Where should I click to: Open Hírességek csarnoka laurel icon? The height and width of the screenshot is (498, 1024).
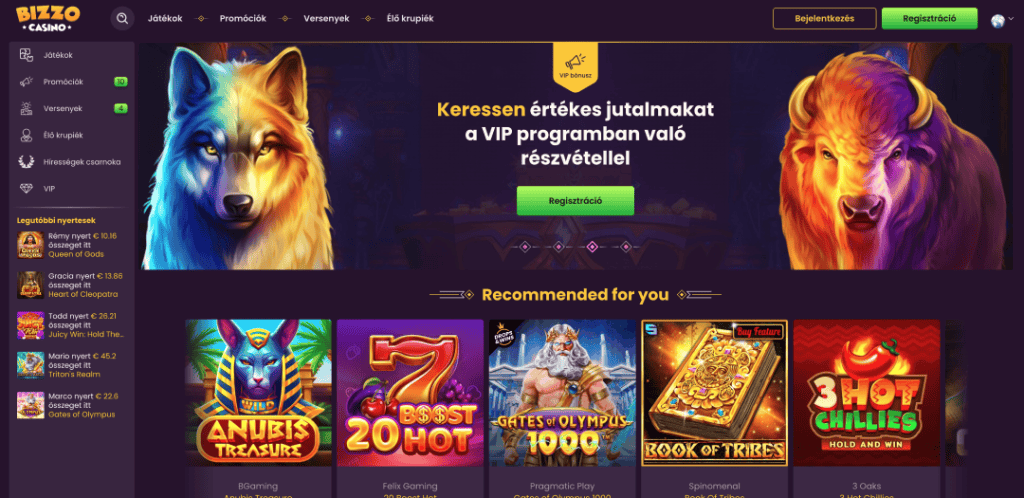[26, 162]
